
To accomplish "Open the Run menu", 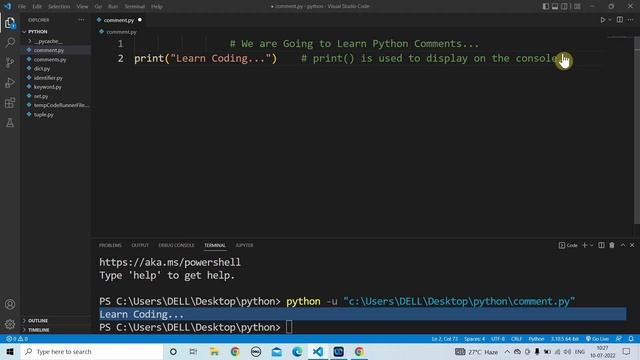I will click(x=113, y=6).
